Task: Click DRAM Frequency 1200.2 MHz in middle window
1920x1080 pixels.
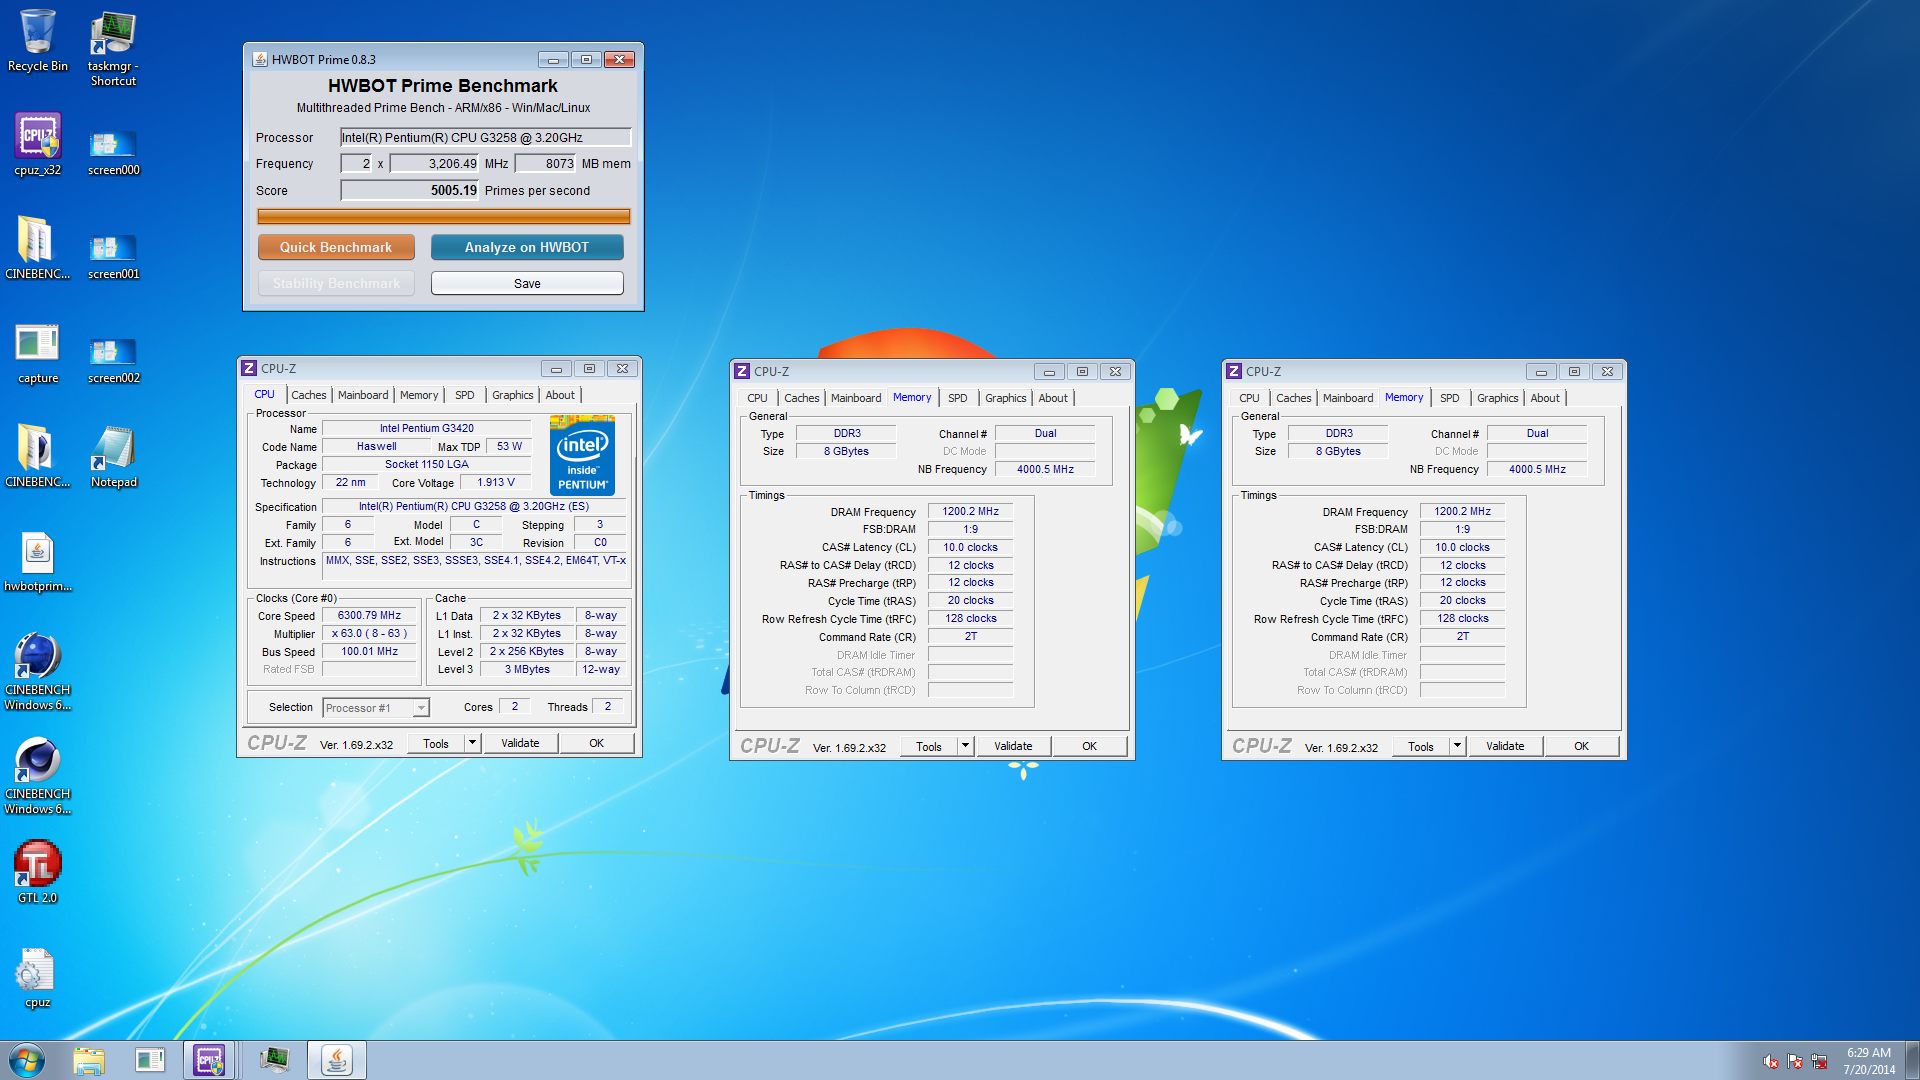Action: point(970,511)
